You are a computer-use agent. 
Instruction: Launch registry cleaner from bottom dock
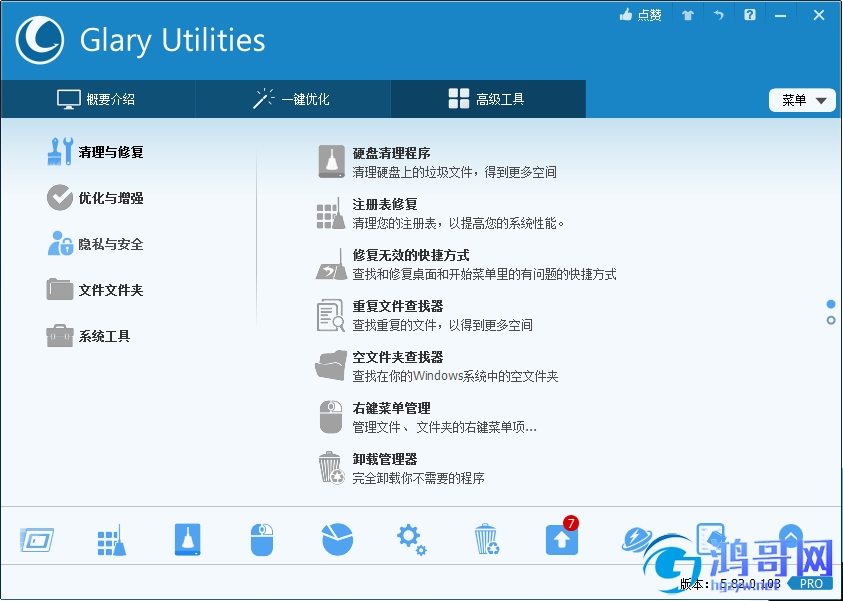(x=112, y=540)
